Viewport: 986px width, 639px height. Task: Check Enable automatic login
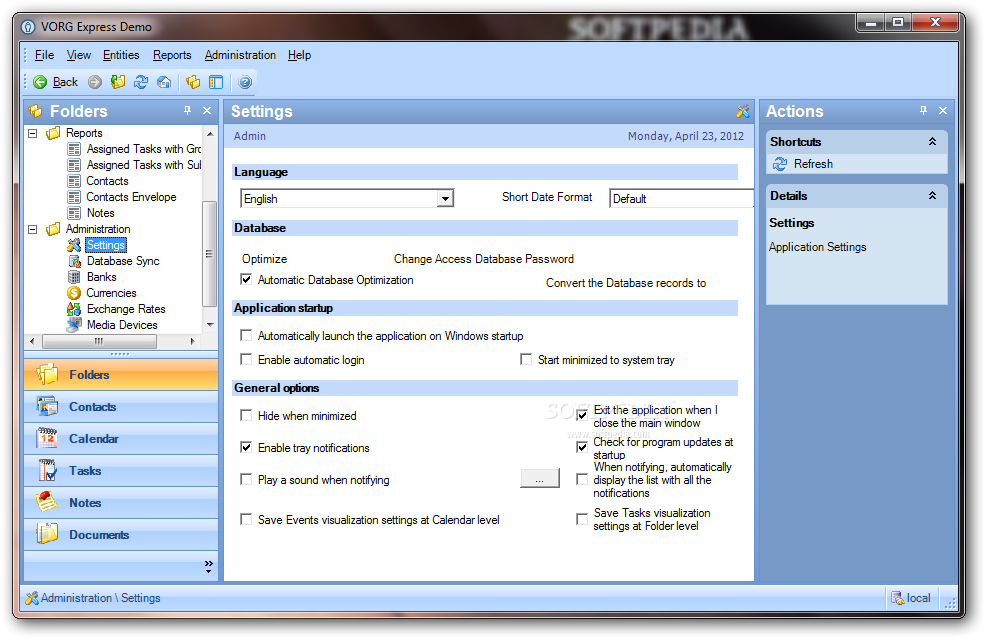(246, 360)
